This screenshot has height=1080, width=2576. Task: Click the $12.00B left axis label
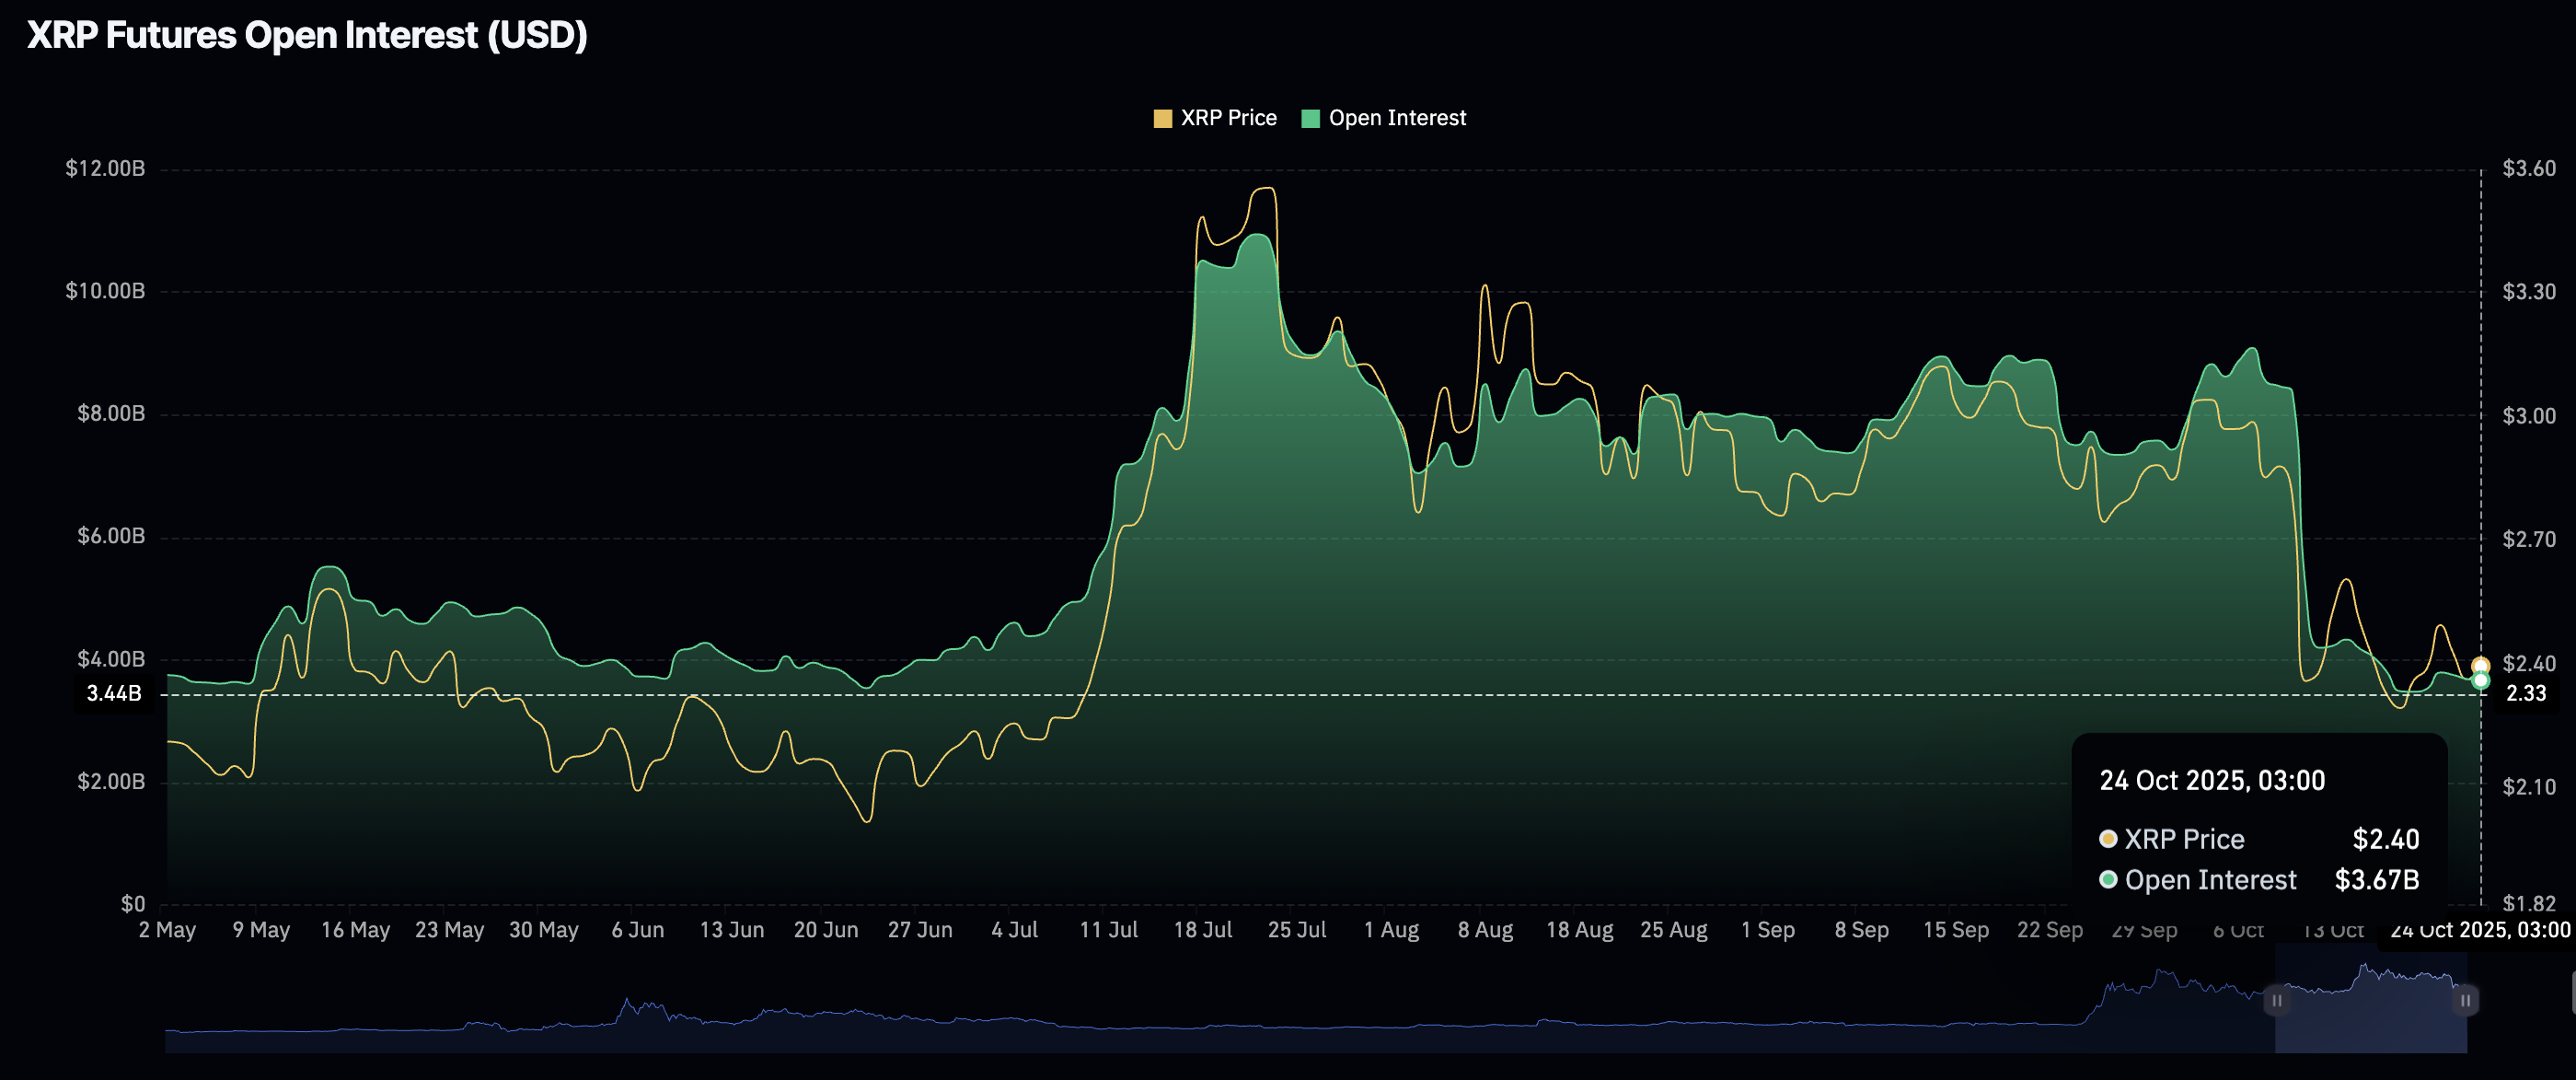pyautogui.click(x=105, y=169)
